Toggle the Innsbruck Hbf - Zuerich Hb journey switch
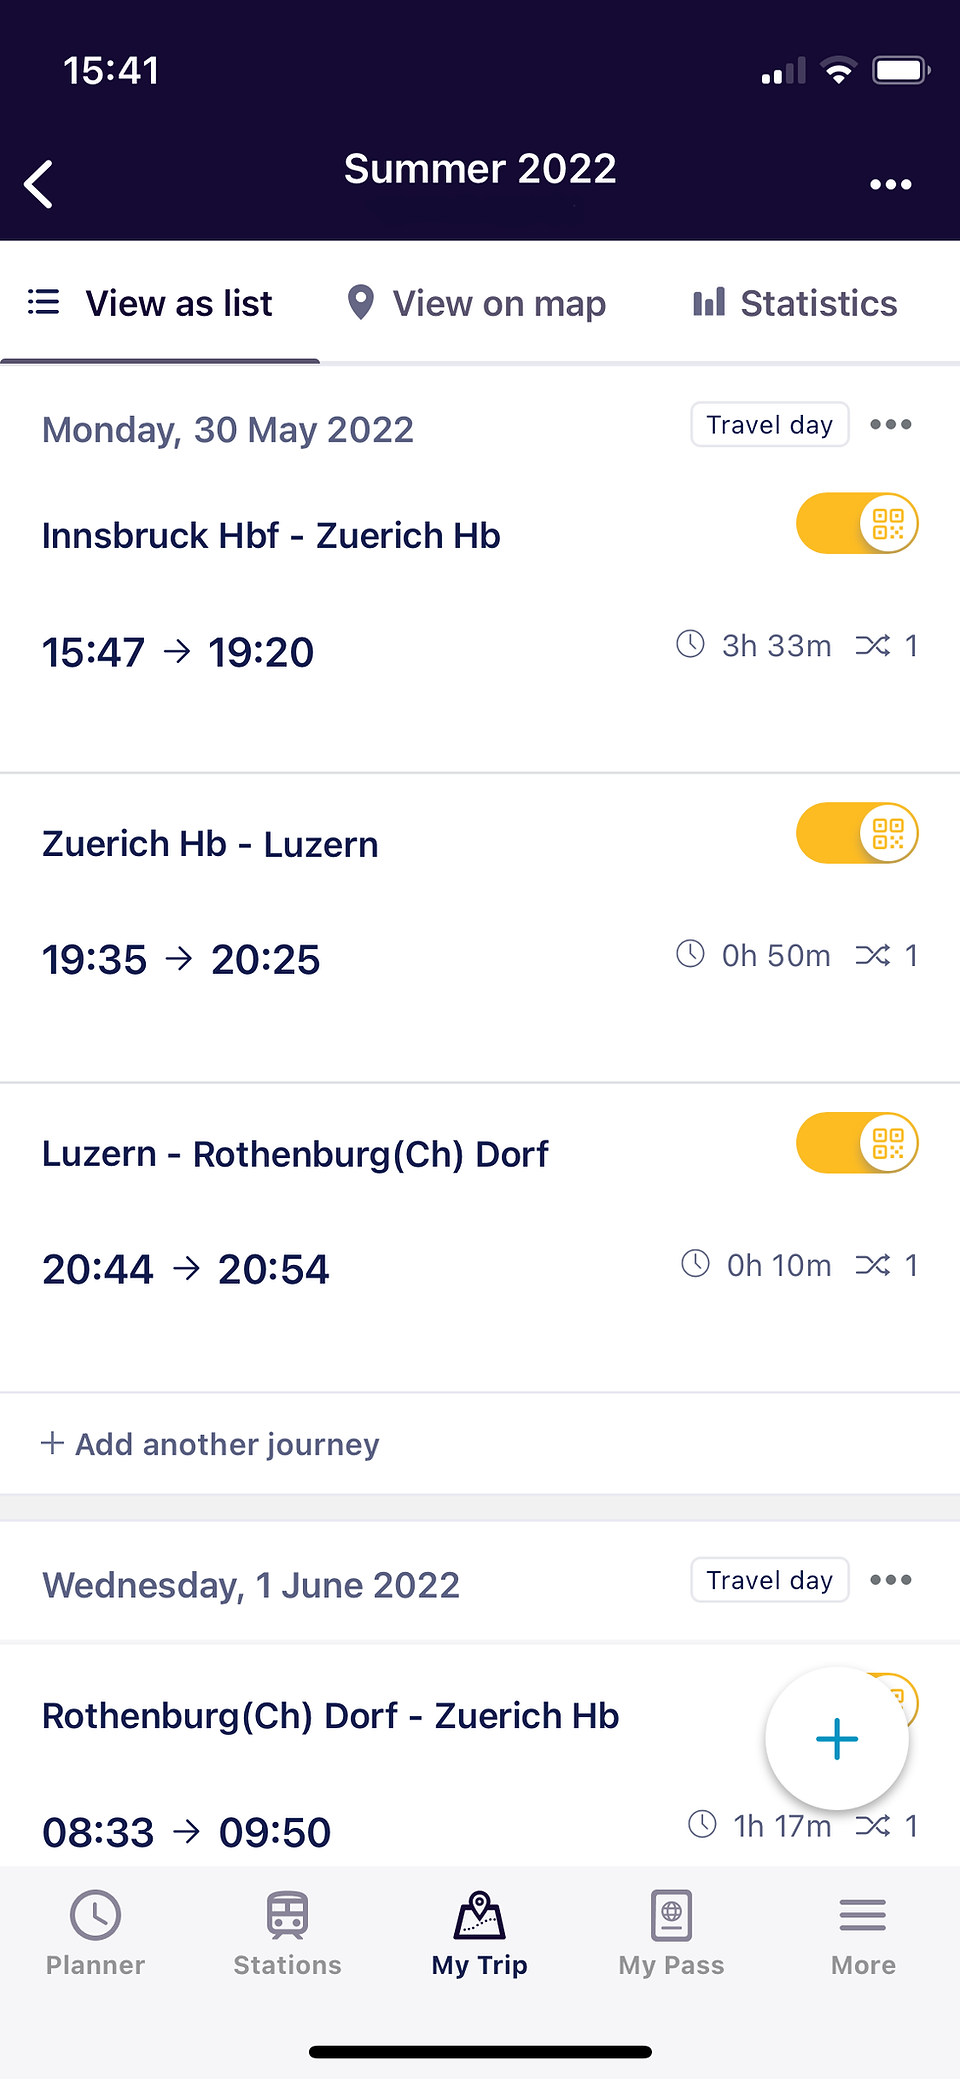Image resolution: width=960 pixels, height=2079 pixels. click(857, 523)
